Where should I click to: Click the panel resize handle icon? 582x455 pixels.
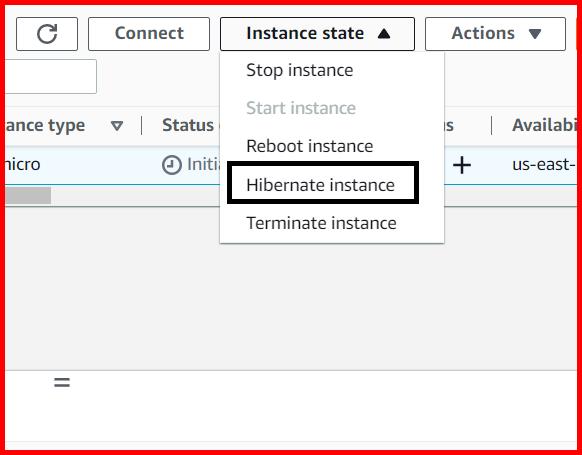[x=62, y=382]
